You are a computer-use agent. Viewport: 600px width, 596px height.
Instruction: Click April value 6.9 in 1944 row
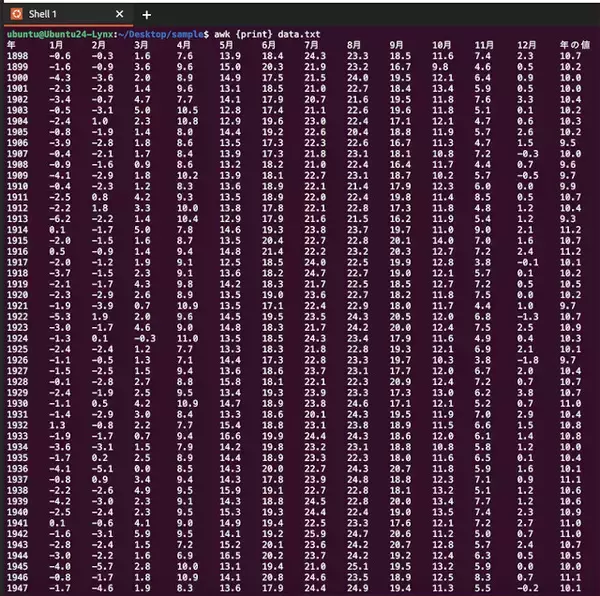pyautogui.click(x=185, y=555)
